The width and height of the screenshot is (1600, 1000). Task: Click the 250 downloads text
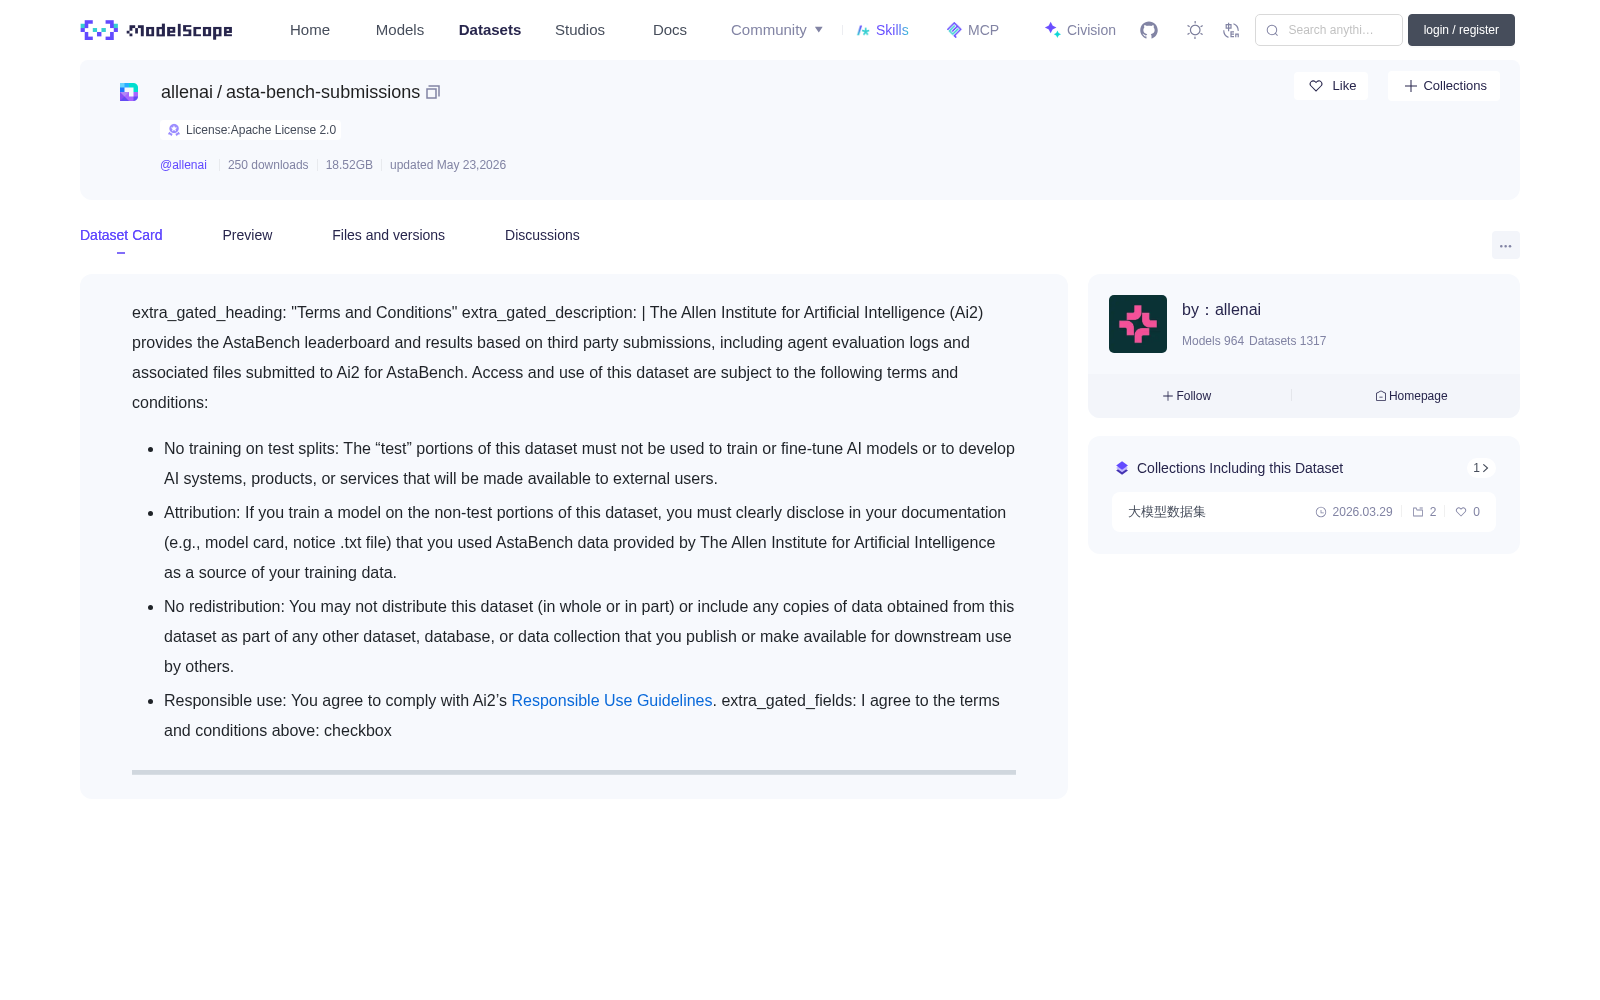pyautogui.click(x=268, y=165)
